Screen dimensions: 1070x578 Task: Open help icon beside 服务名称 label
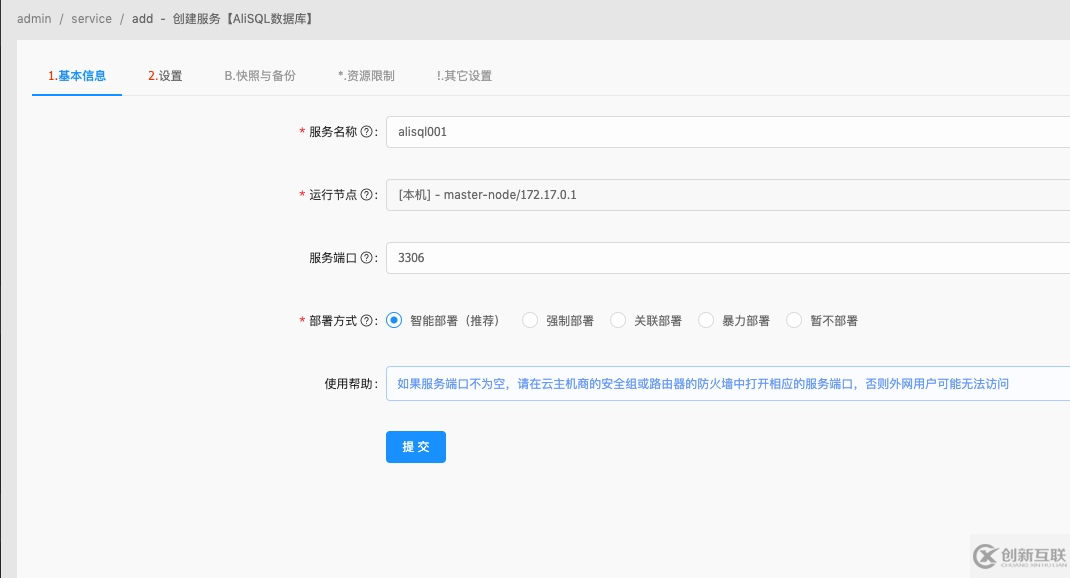click(x=366, y=132)
